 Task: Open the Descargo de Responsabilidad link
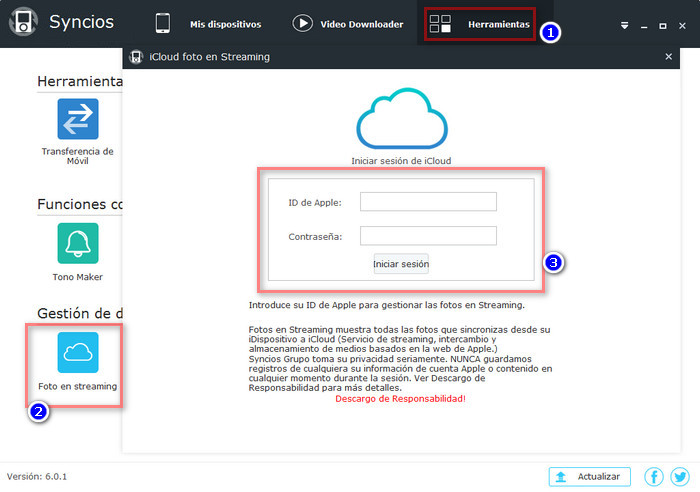400,398
